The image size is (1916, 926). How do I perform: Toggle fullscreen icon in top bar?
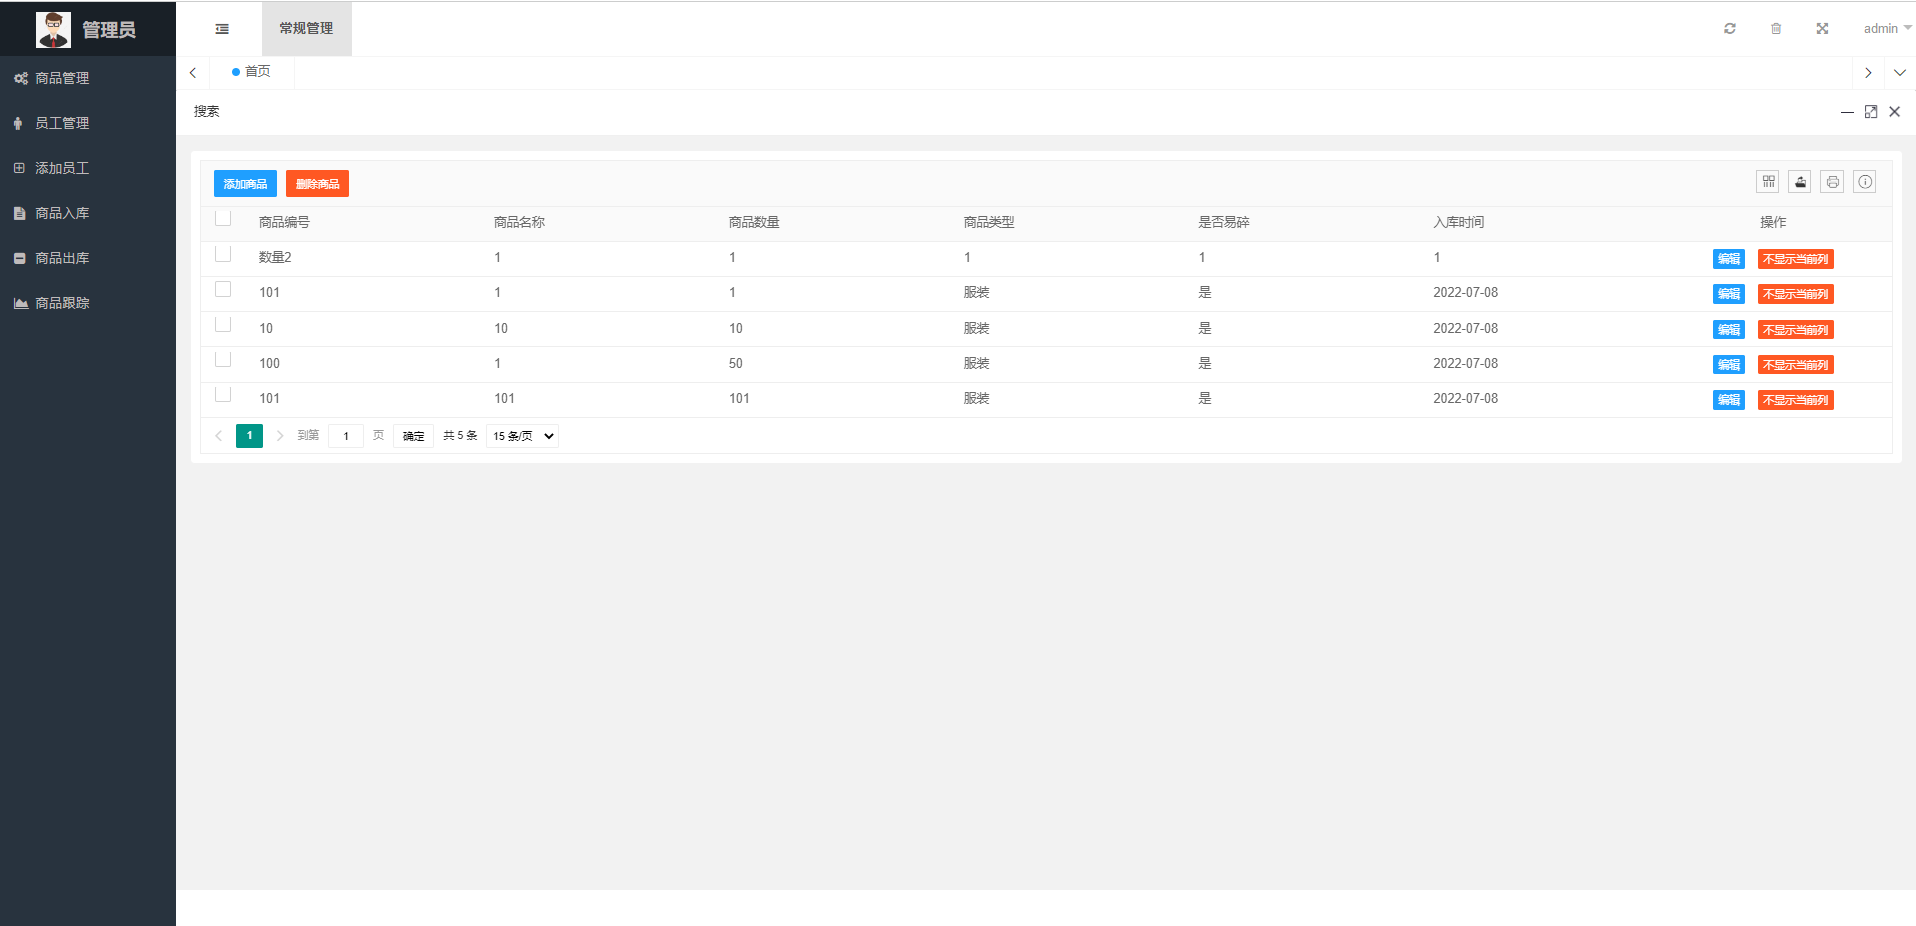click(x=1822, y=29)
